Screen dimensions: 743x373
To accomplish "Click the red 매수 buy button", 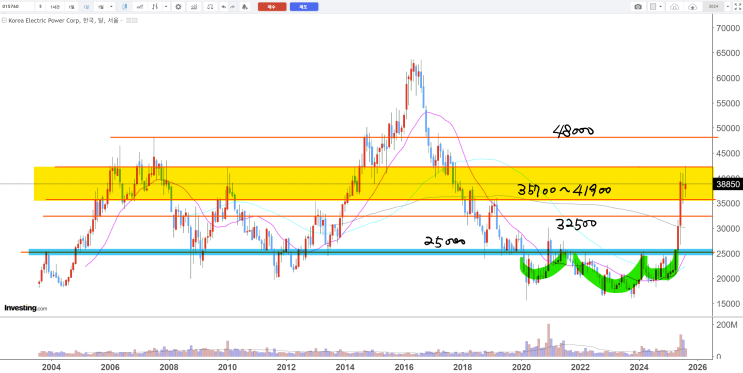I will (272, 7).
